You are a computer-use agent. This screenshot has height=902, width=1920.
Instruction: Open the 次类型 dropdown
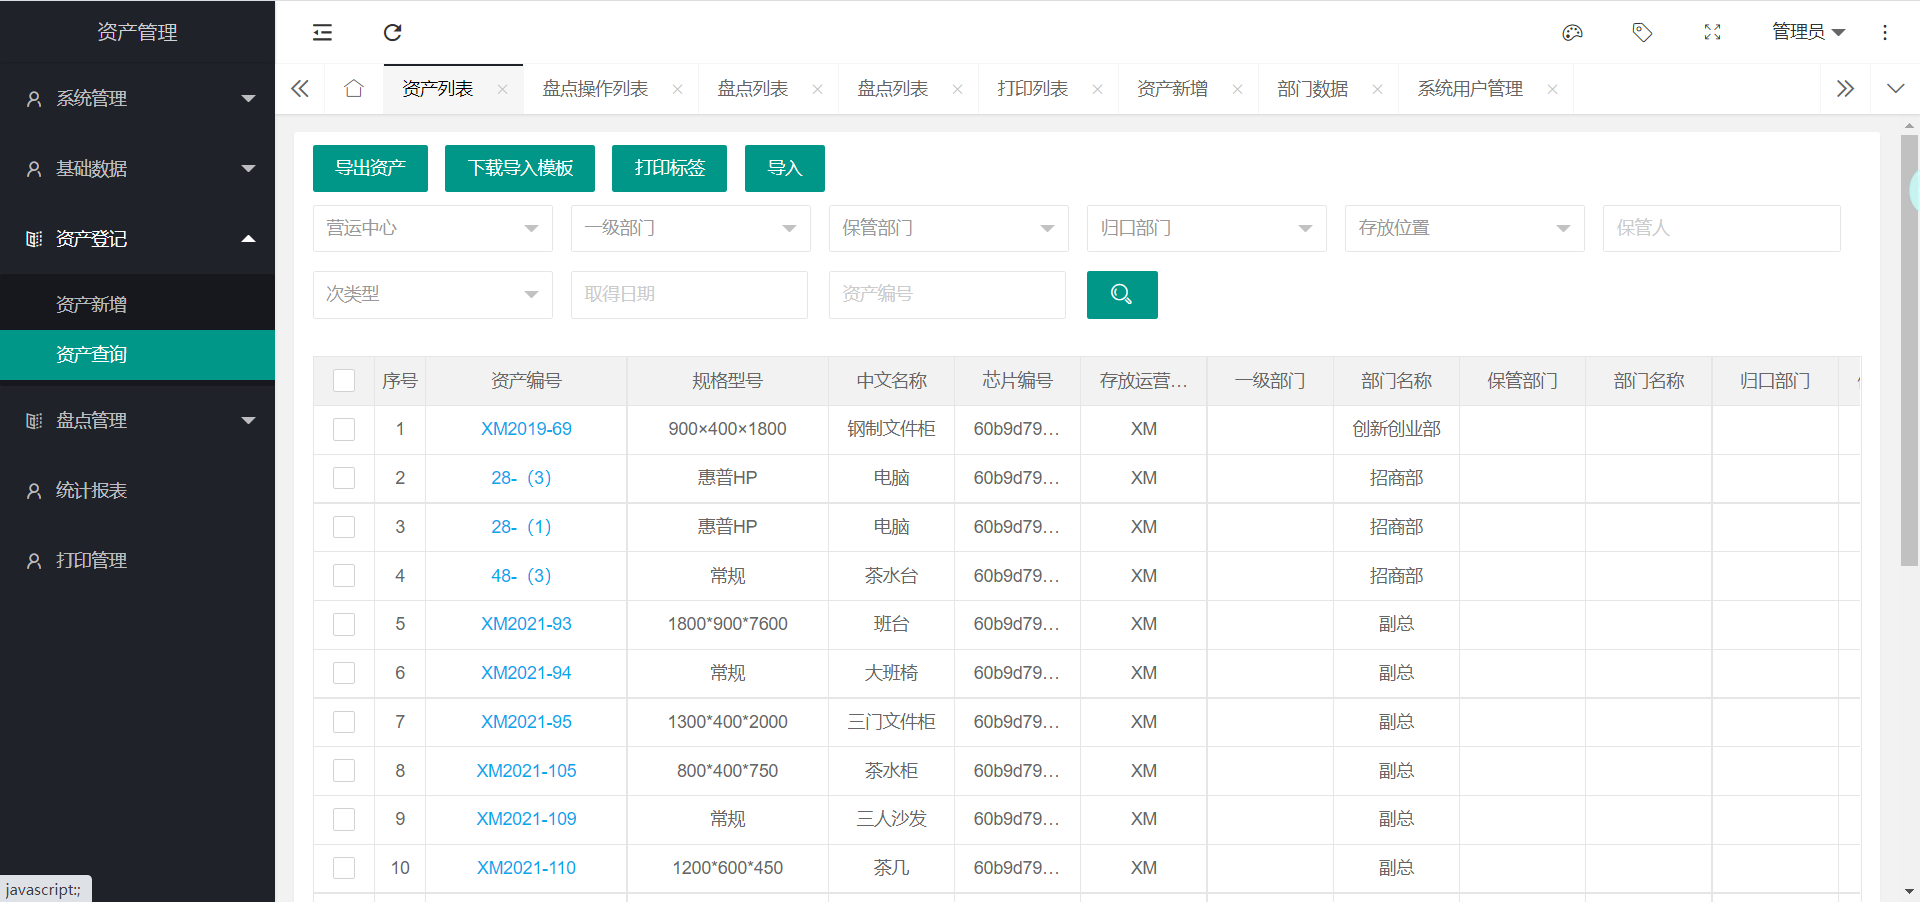coord(433,295)
